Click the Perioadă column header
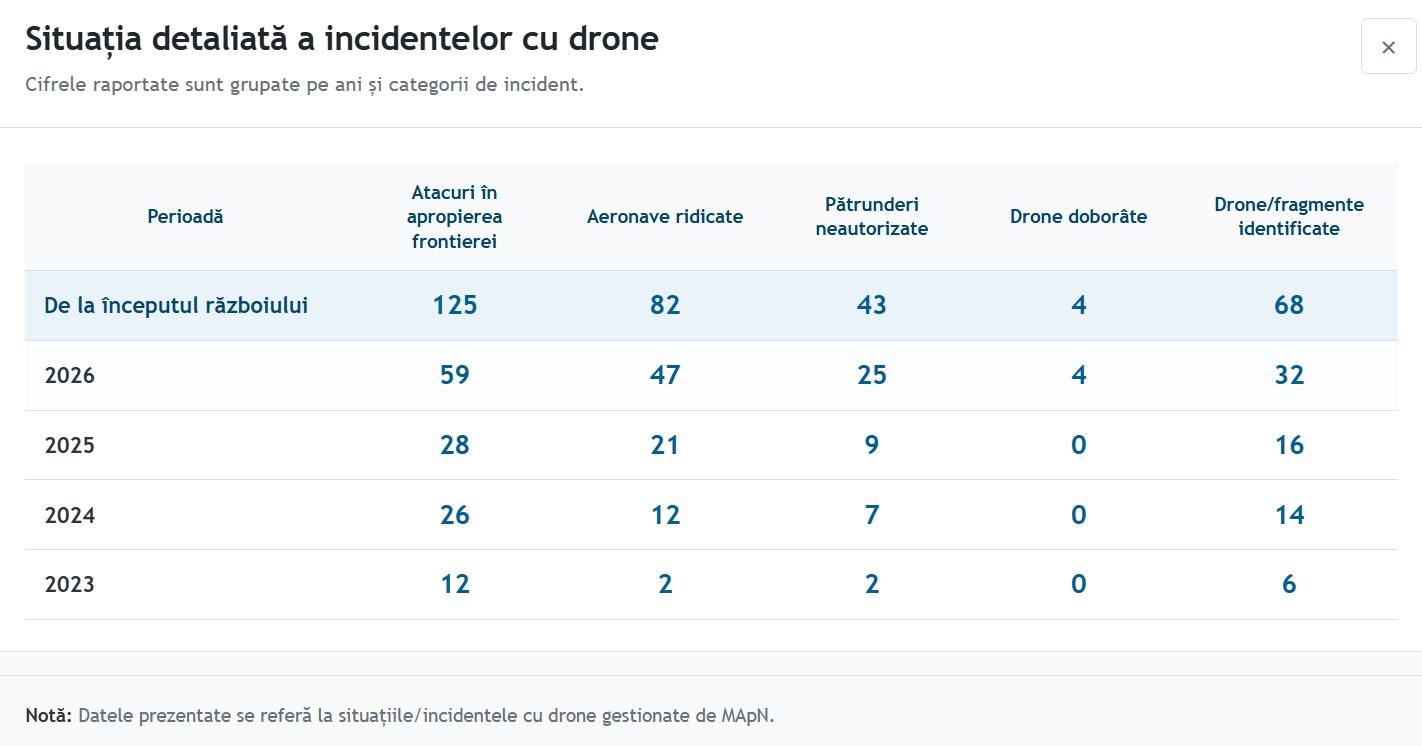This screenshot has width=1422, height=746. point(185,216)
